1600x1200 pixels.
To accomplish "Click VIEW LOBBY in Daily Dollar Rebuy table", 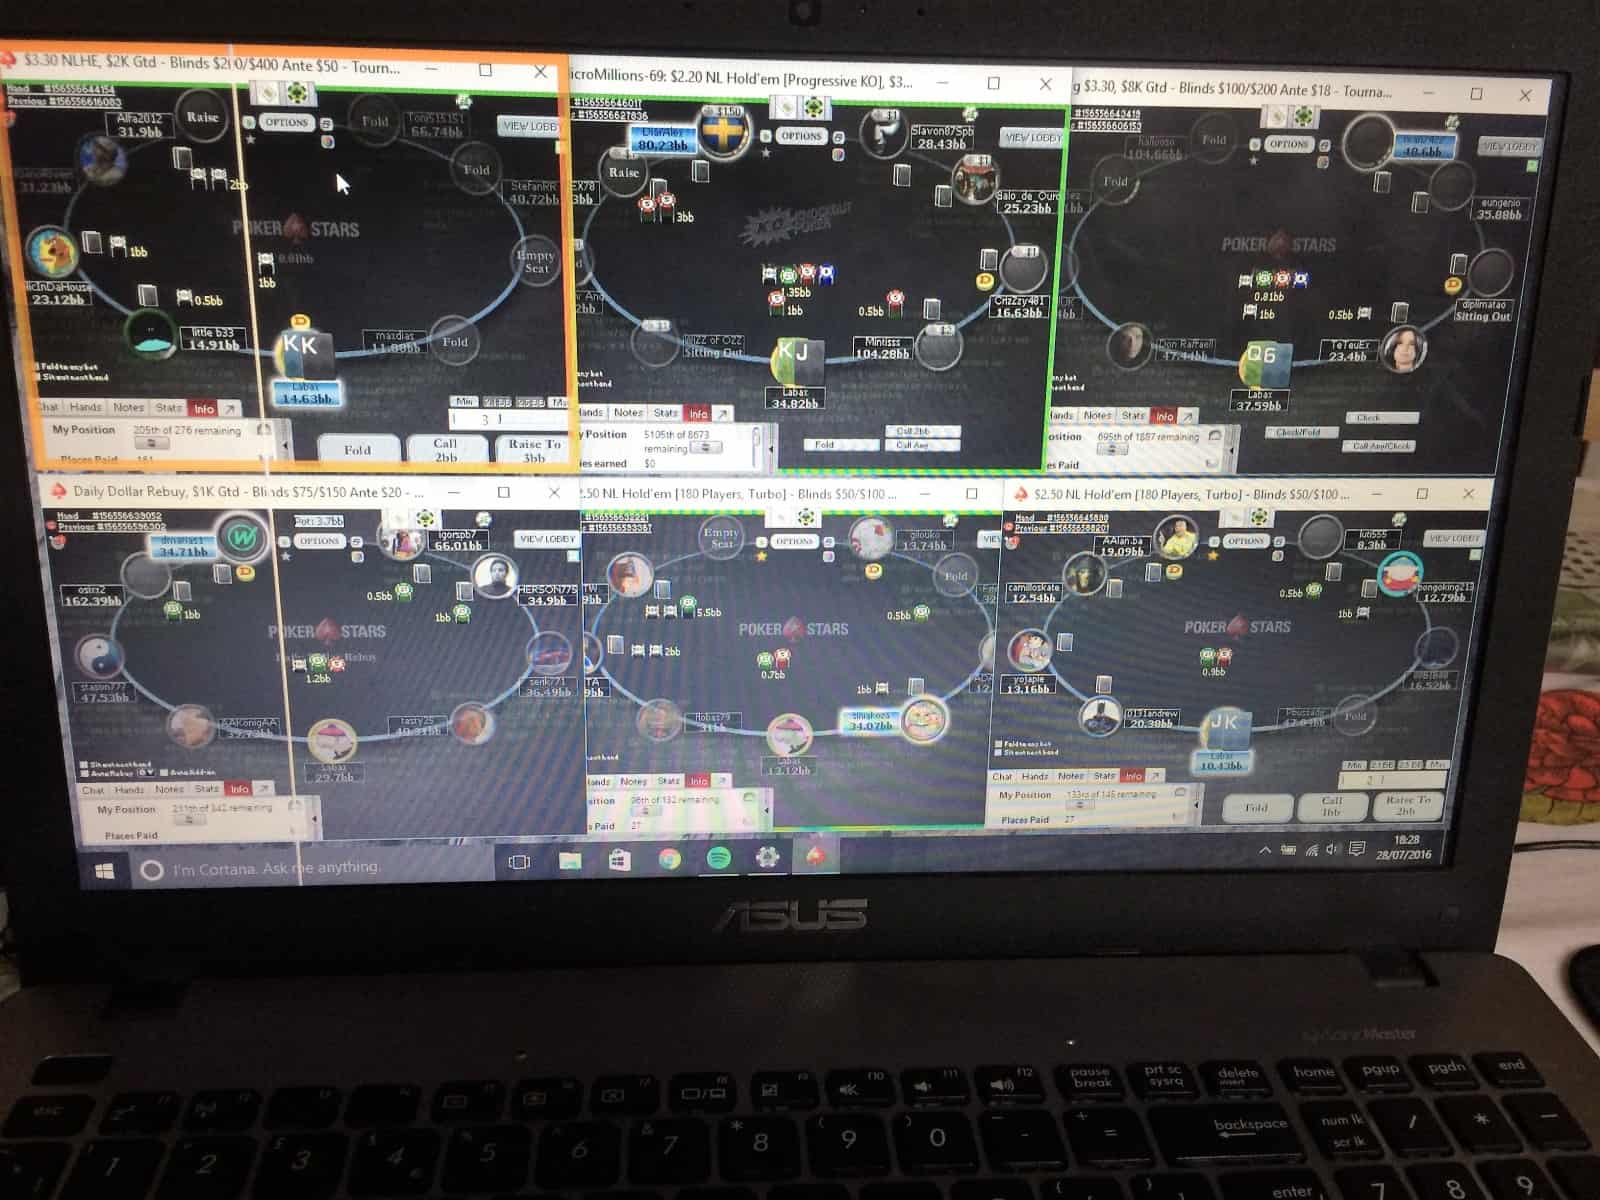I will 547,538.
